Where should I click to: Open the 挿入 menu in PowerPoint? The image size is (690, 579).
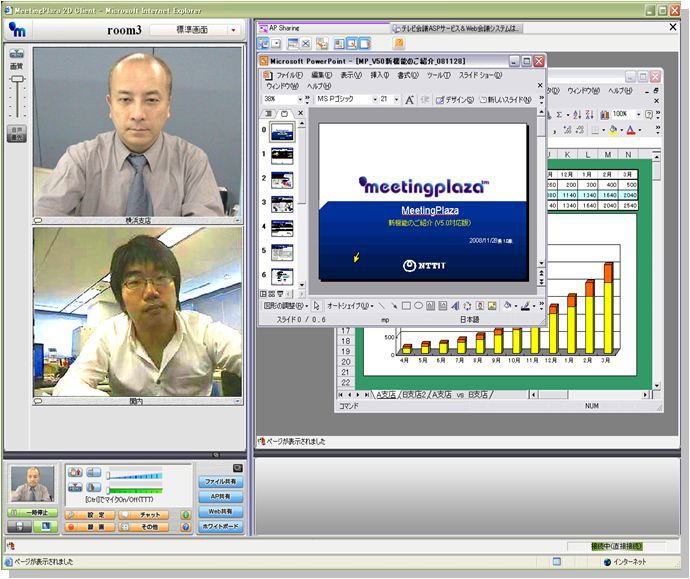[380, 75]
